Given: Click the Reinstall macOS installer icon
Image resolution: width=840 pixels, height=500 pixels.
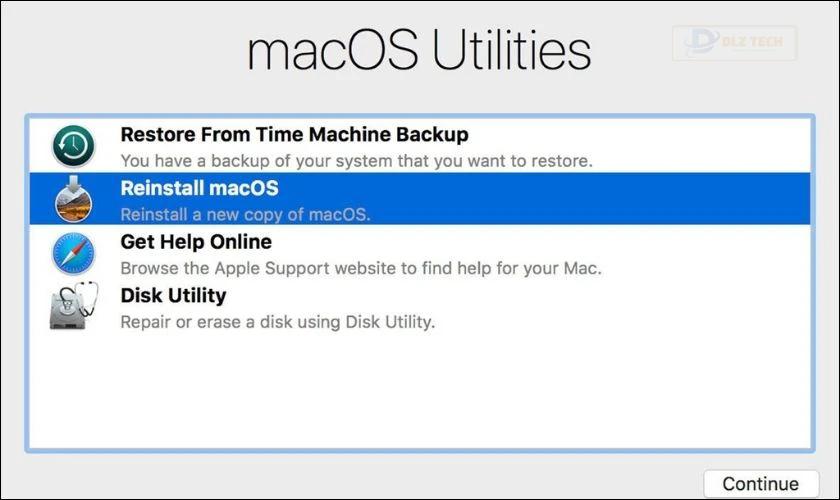Looking at the screenshot, I should (x=74, y=199).
